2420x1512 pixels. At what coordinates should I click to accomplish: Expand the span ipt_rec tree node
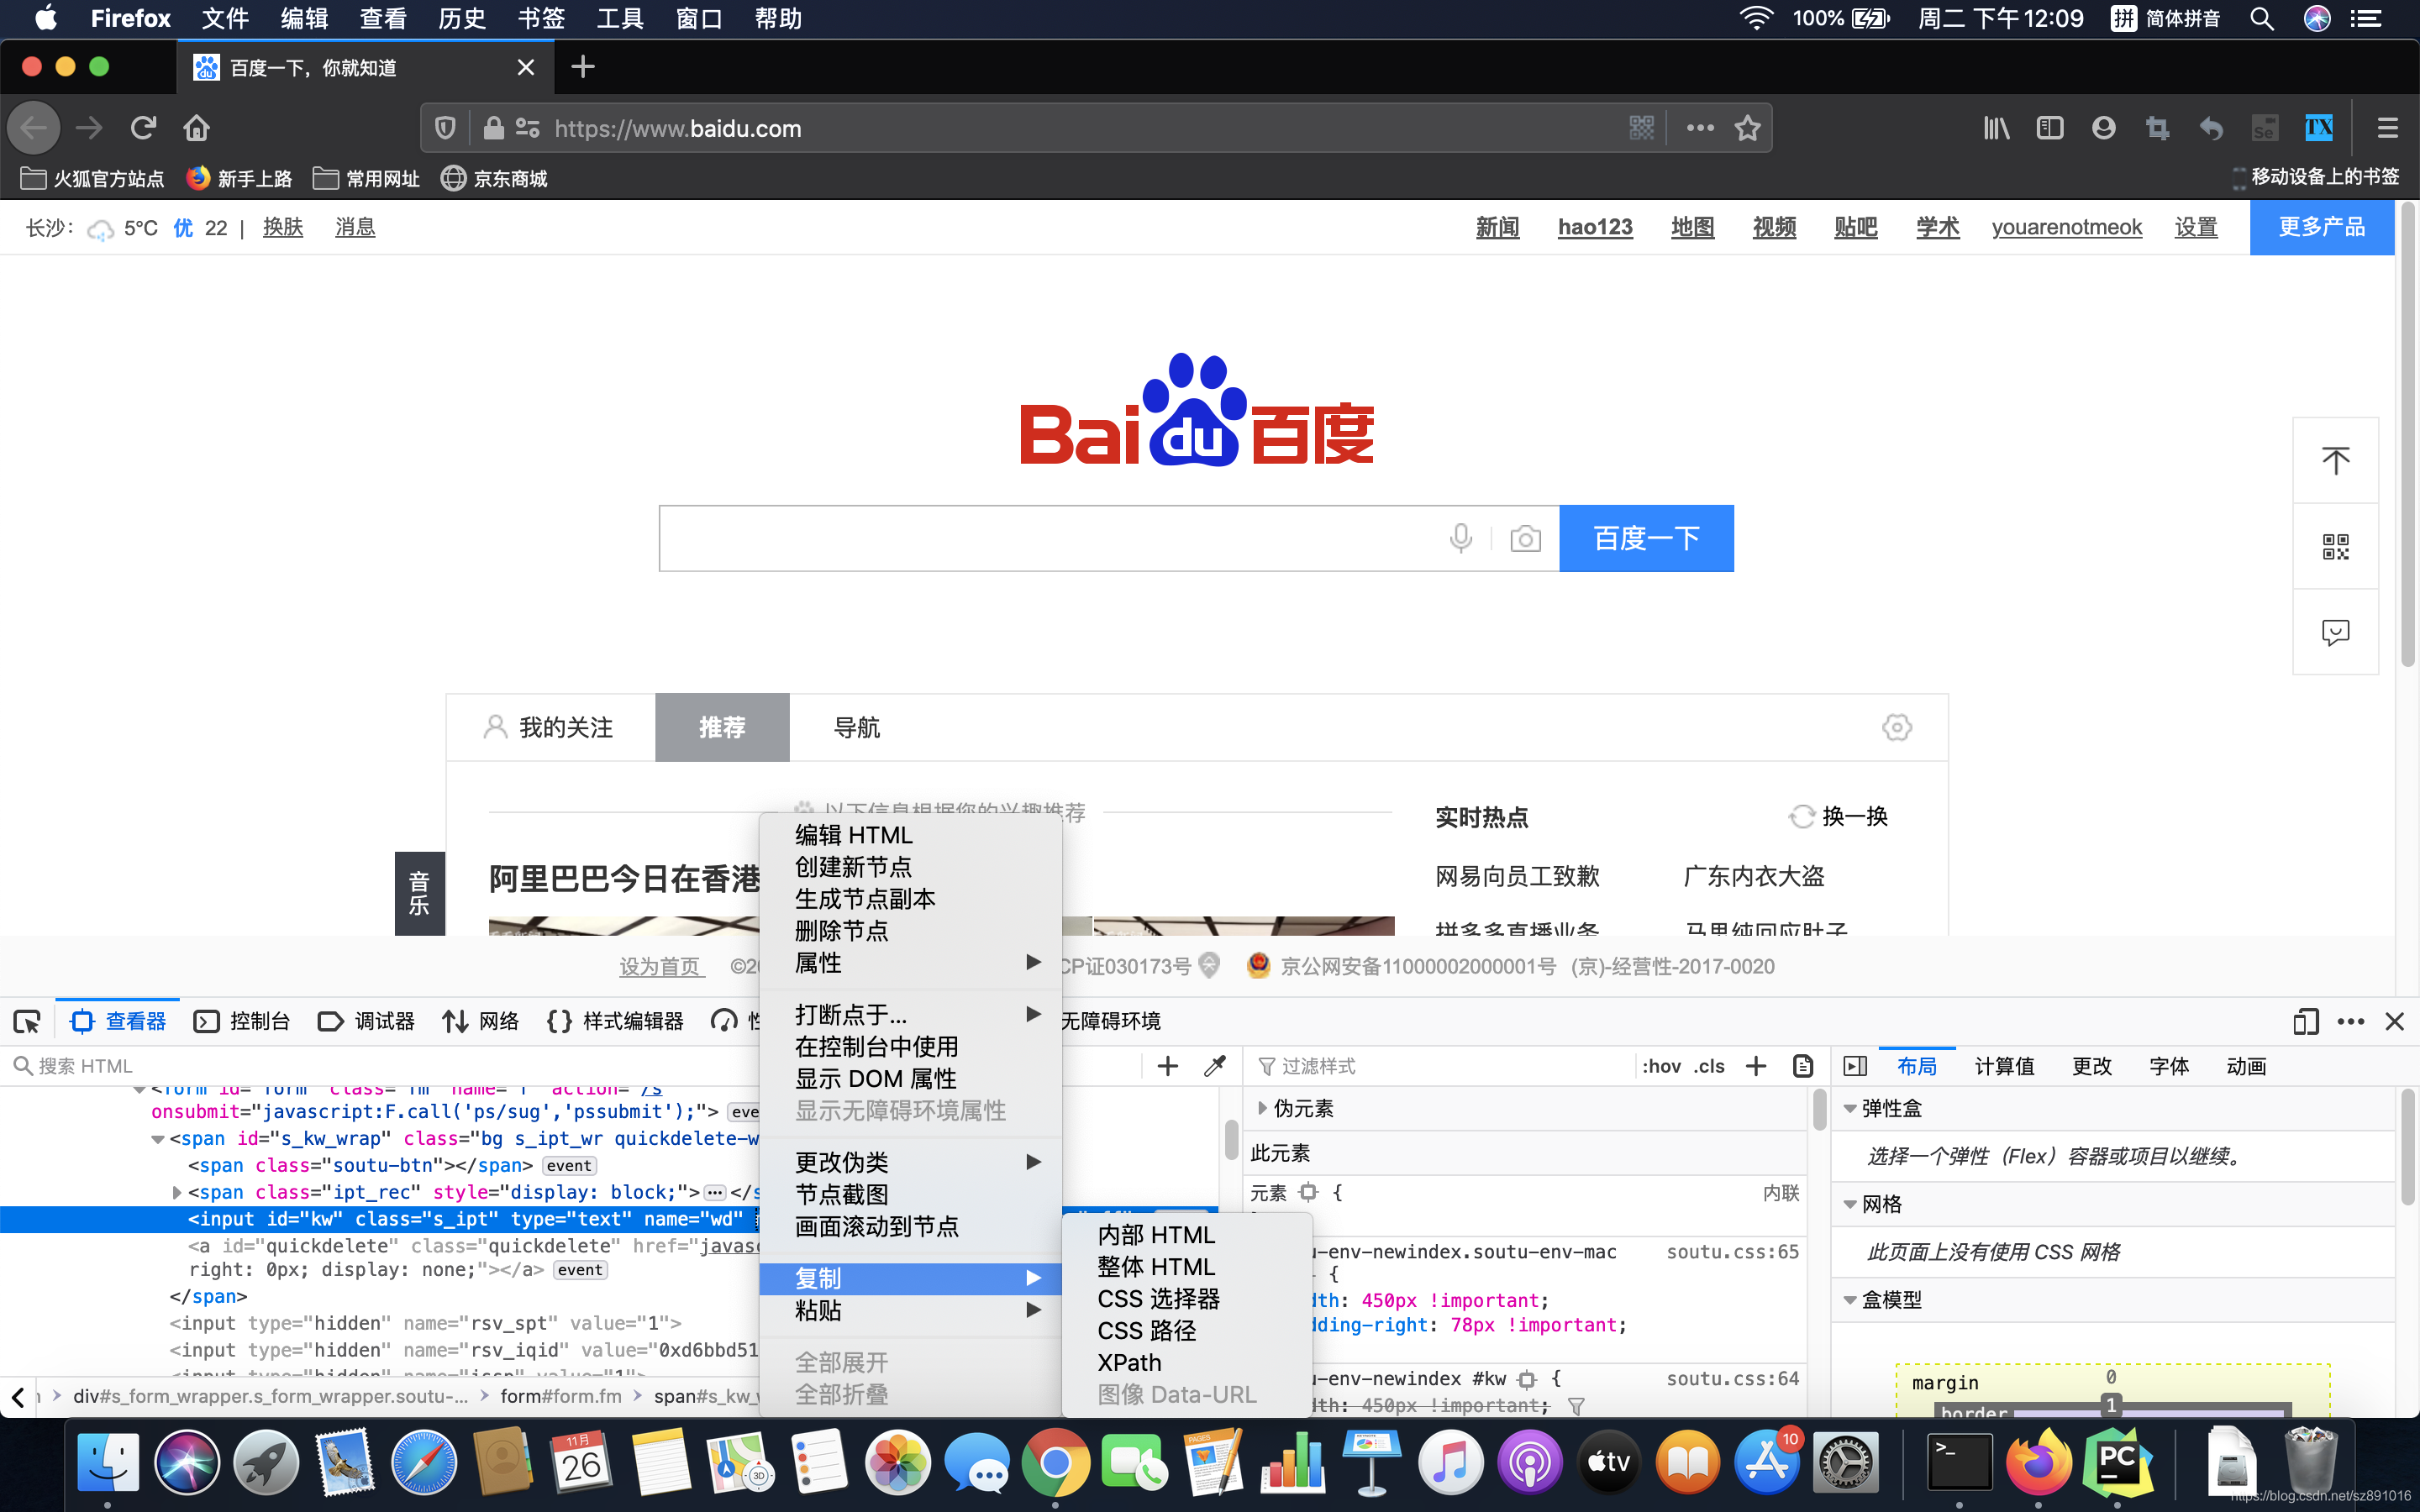[177, 1192]
